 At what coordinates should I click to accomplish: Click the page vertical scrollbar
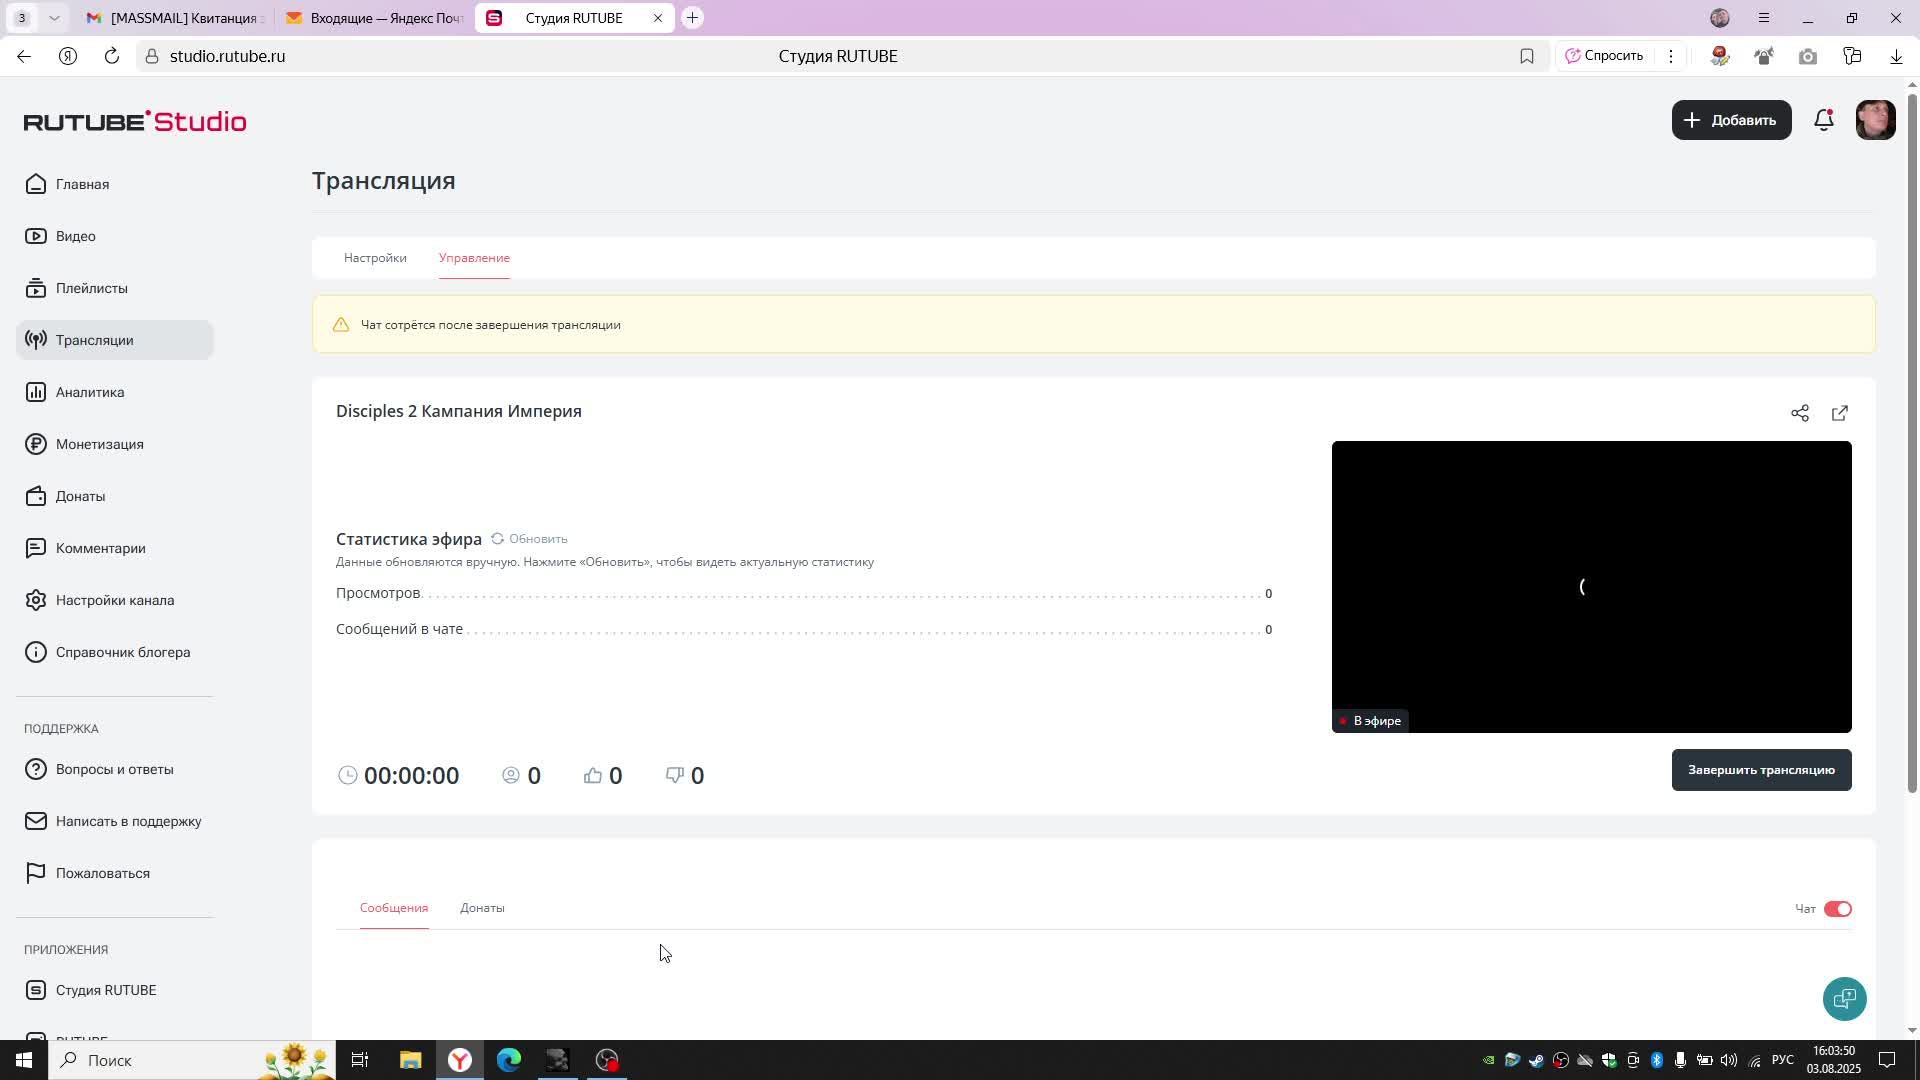click(x=1912, y=440)
